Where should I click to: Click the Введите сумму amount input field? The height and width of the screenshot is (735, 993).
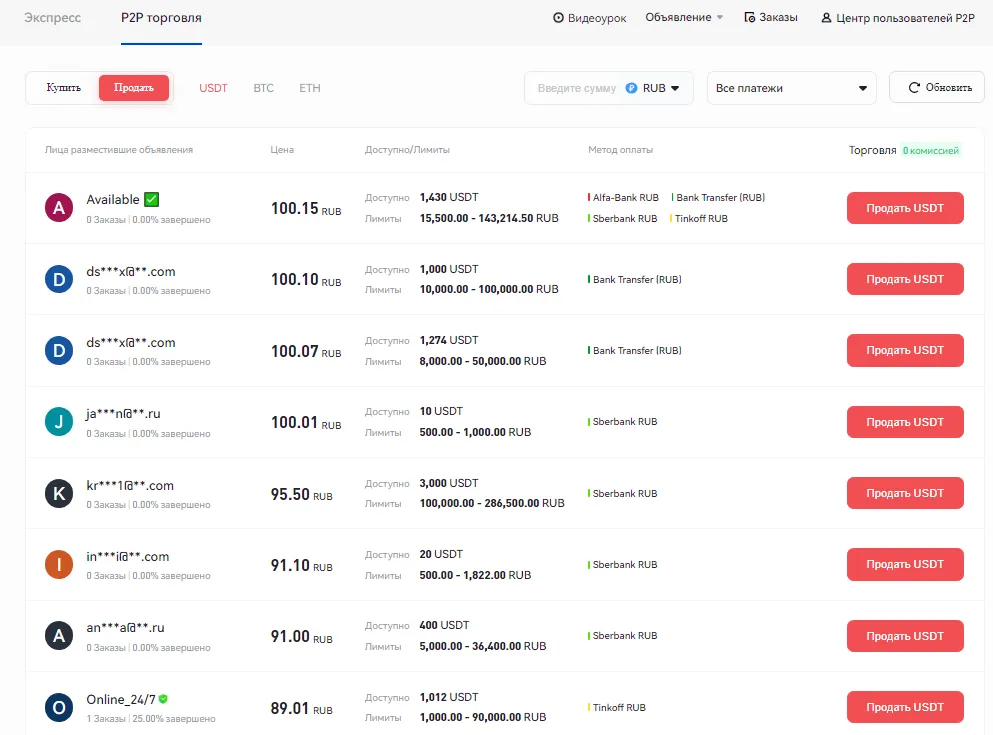point(576,88)
